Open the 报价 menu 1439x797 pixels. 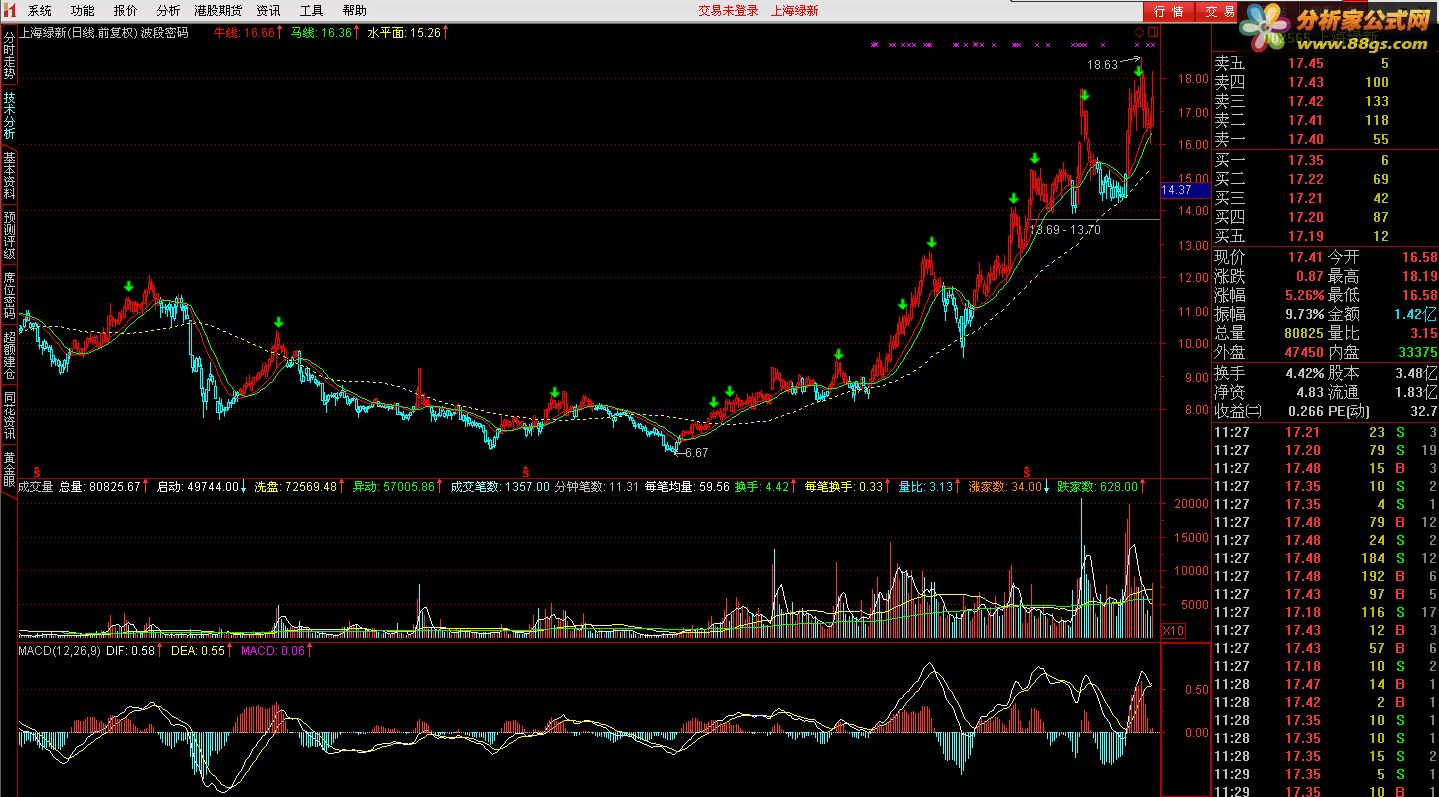click(x=126, y=11)
